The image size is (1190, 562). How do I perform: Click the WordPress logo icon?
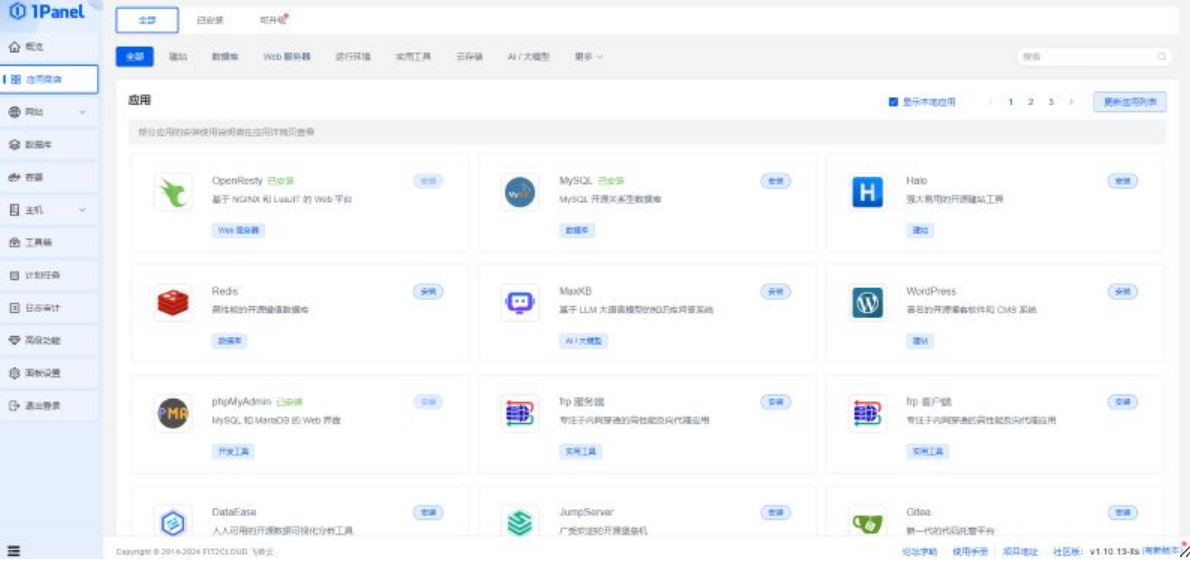tap(867, 302)
